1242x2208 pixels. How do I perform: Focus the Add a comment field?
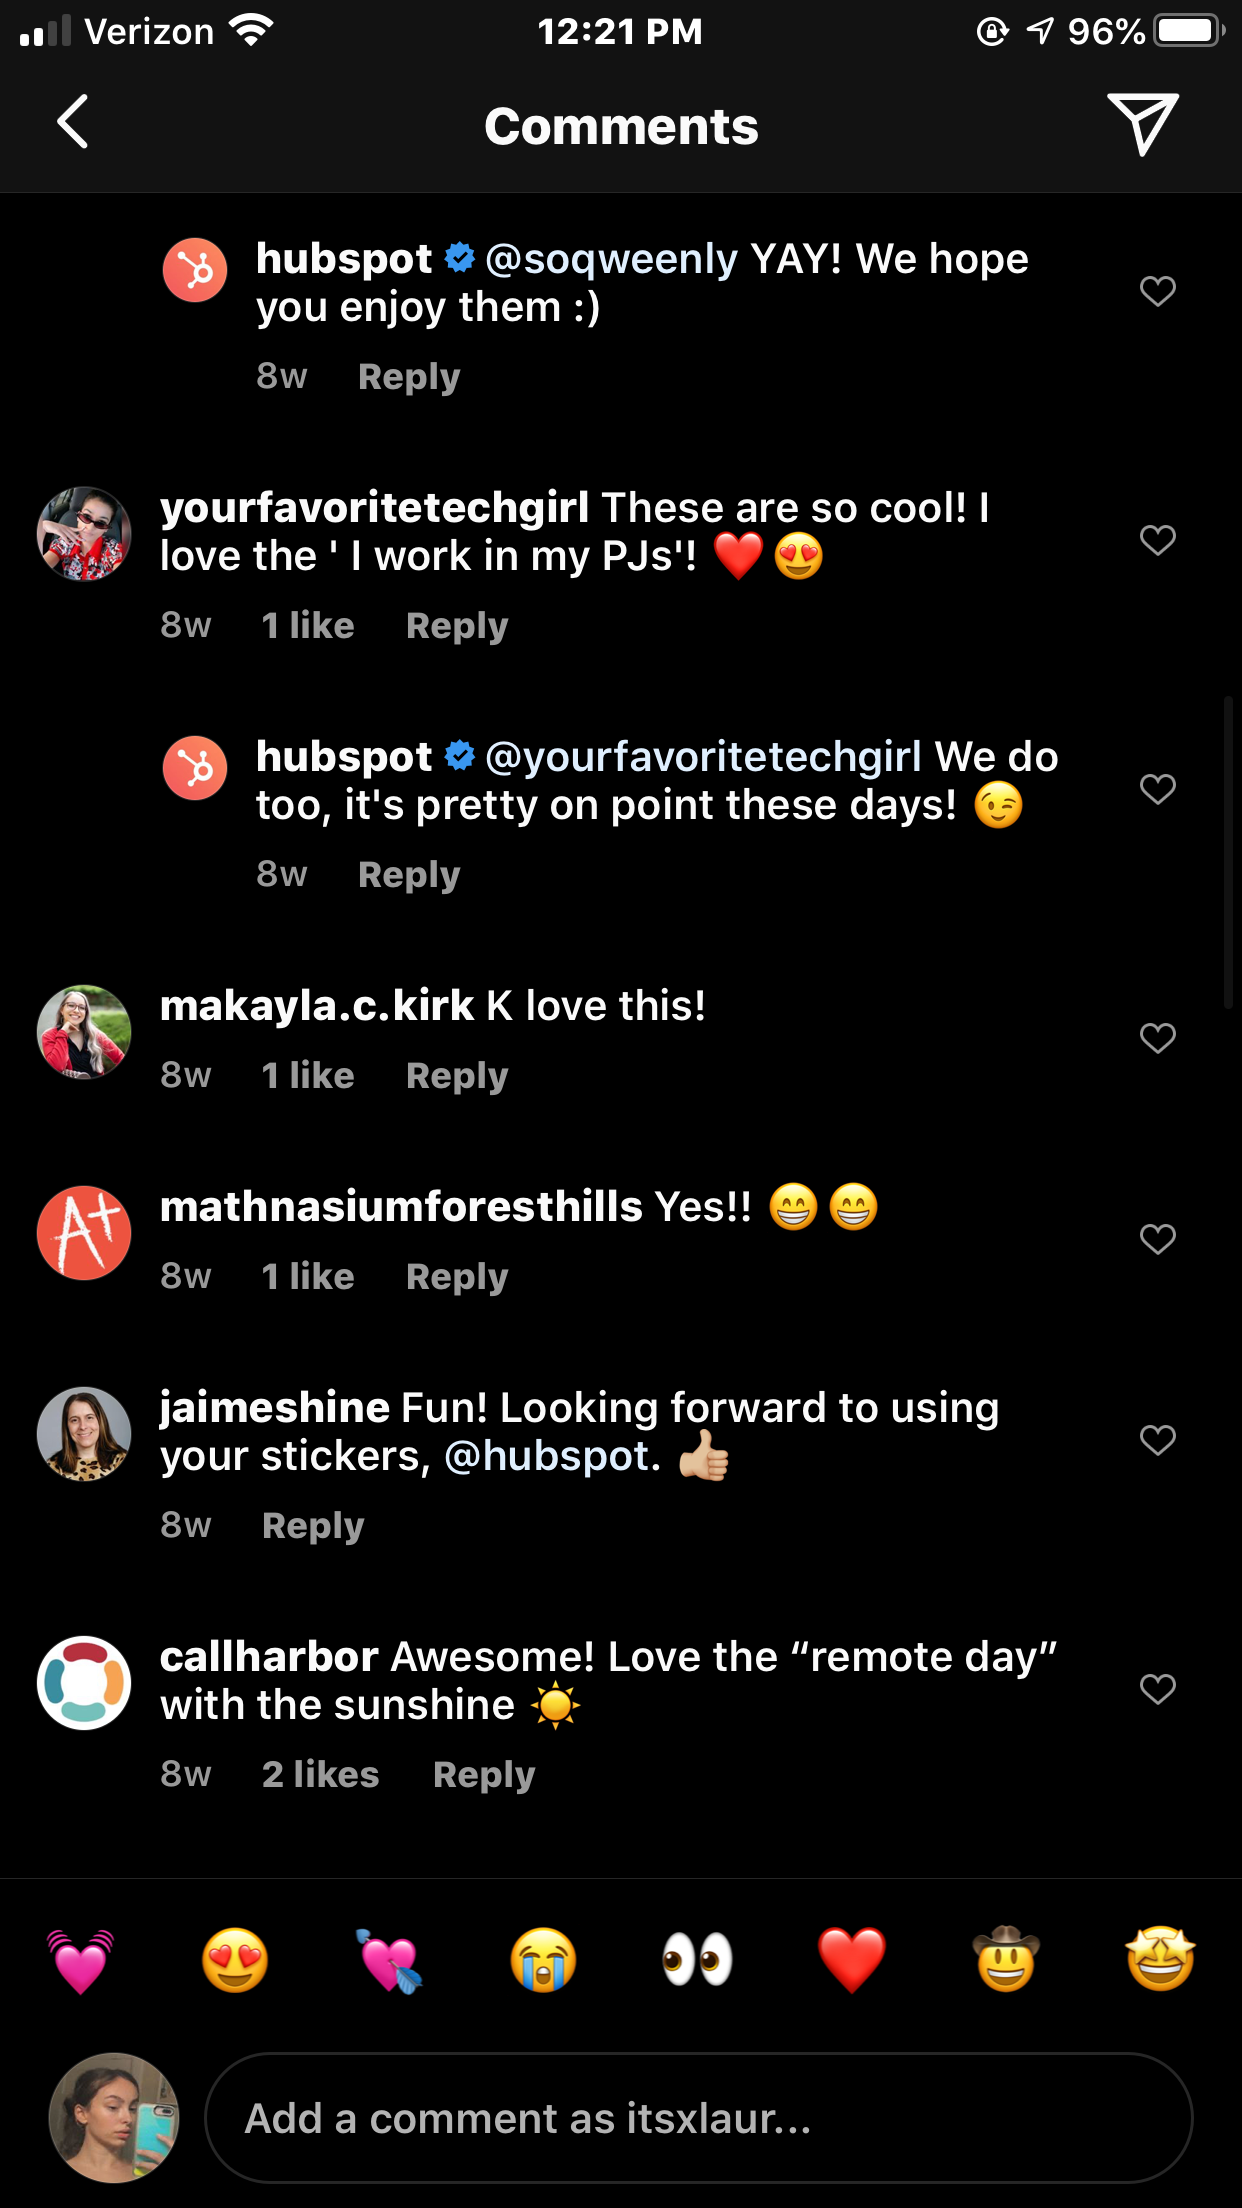[699, 2118]
